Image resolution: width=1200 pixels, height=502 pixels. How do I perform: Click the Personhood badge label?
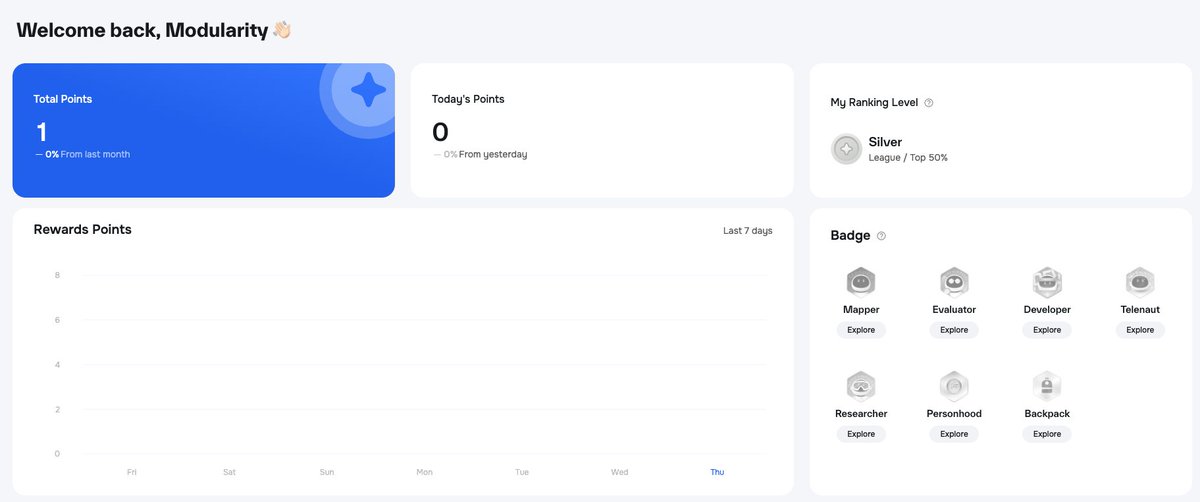954,414
